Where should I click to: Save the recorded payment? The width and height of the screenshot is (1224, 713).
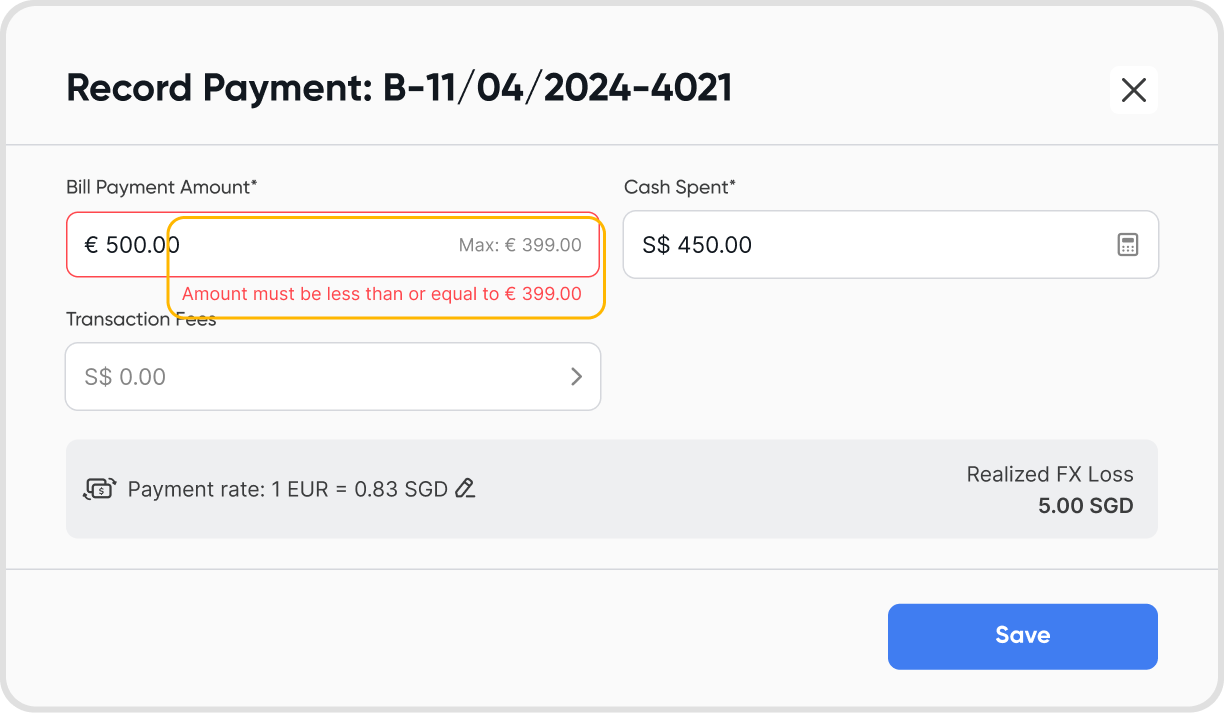pyautogui.click(x=1022, y=636)
